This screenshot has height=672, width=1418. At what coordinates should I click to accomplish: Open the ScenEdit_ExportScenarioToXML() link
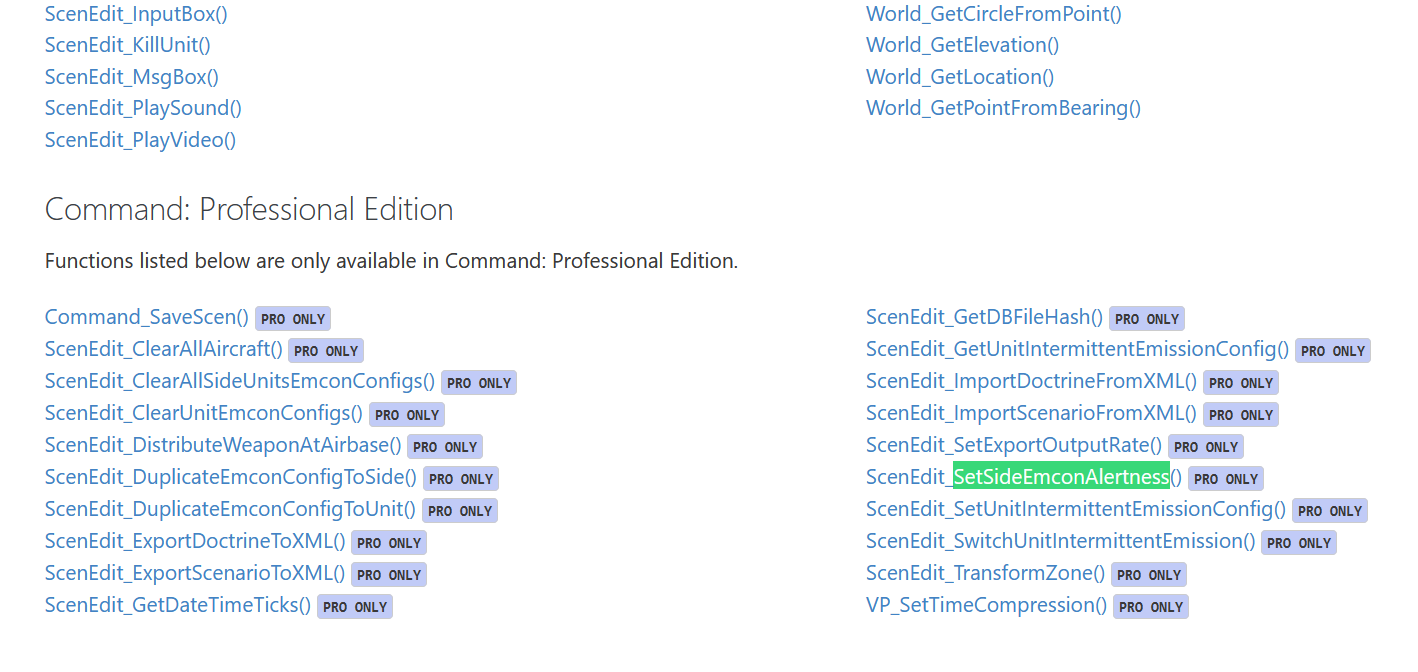[195, 573]
